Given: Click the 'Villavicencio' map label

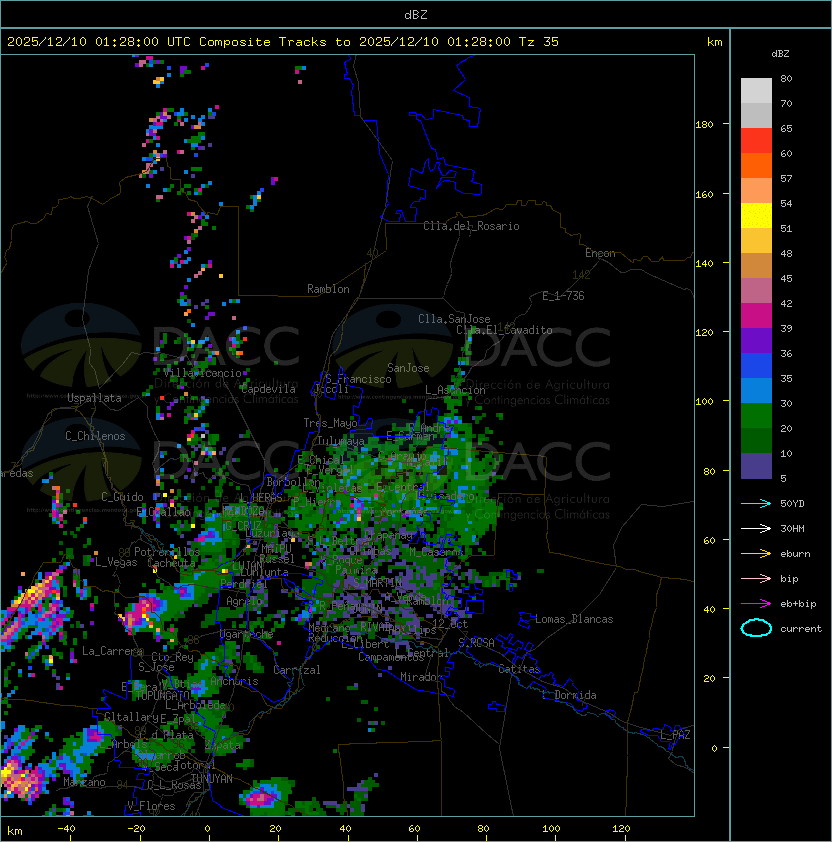Looking at the screenshot, I should (202, 373).
